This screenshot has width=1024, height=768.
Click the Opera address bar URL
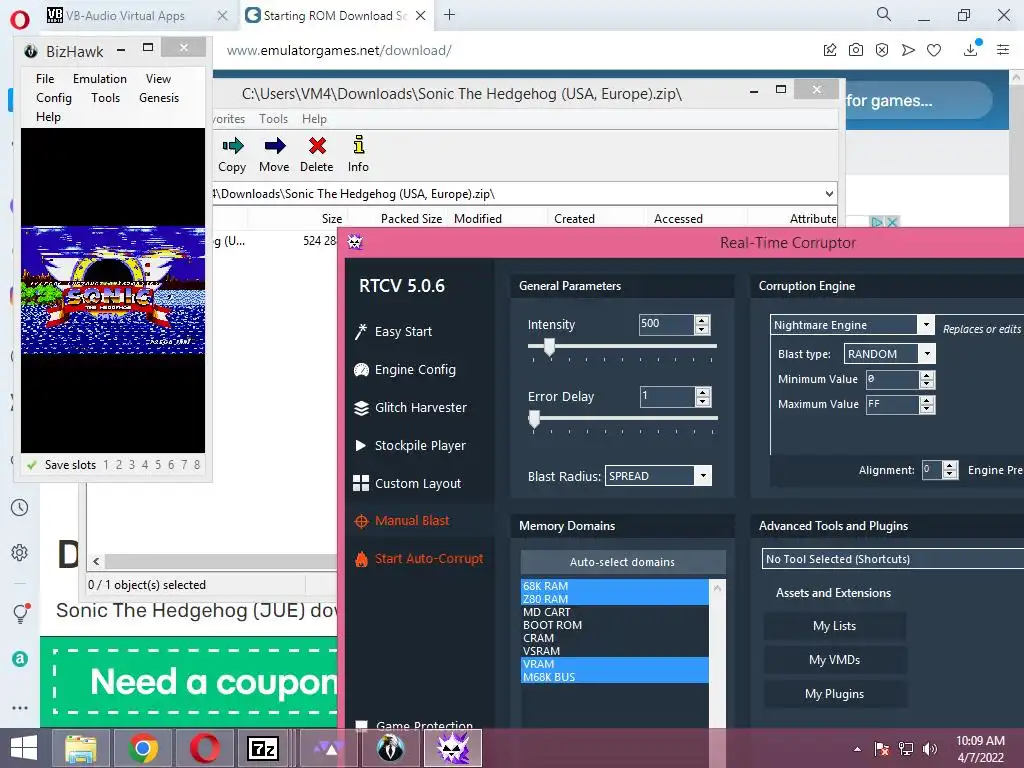[x=339, y=50]
